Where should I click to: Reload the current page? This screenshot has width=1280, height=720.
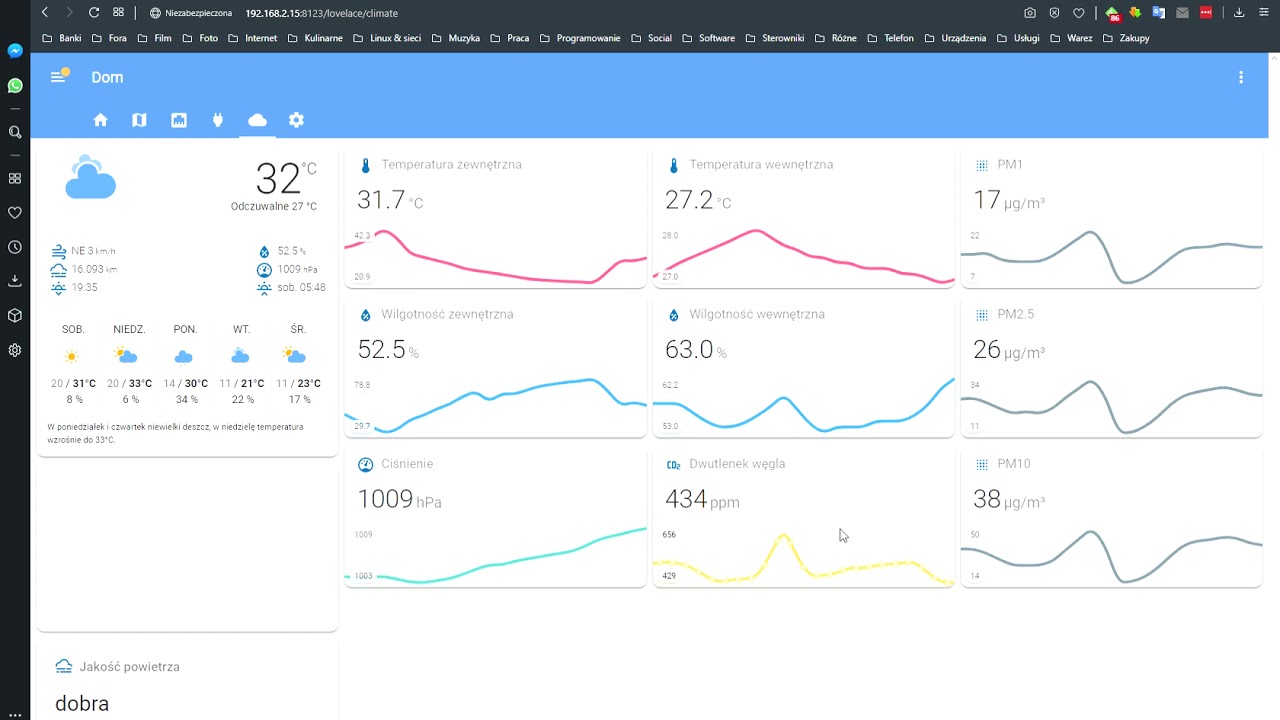pyautogui.click(x=94, y=12)
